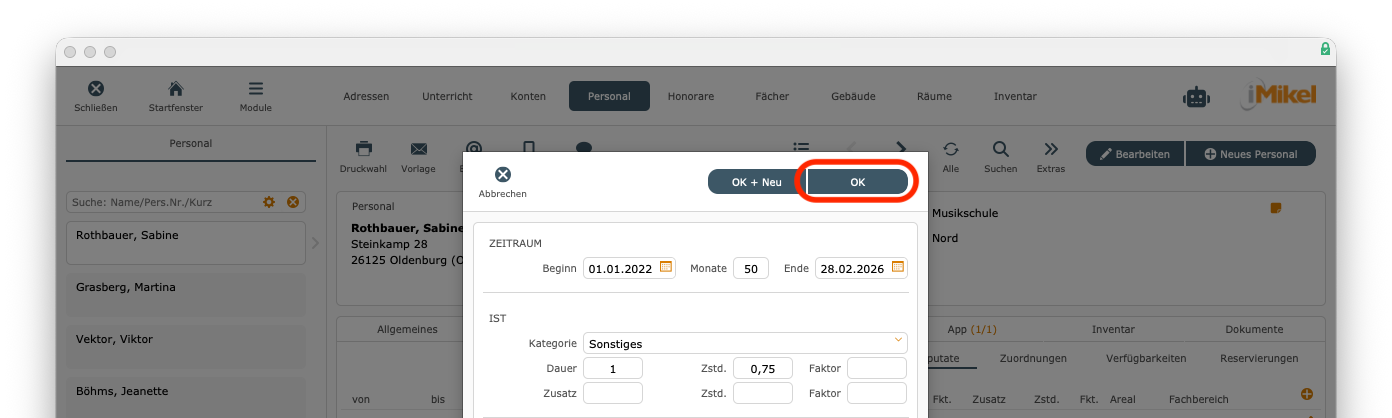
Task: Clear the search with the orange X icon
Action: coord(293,202)
